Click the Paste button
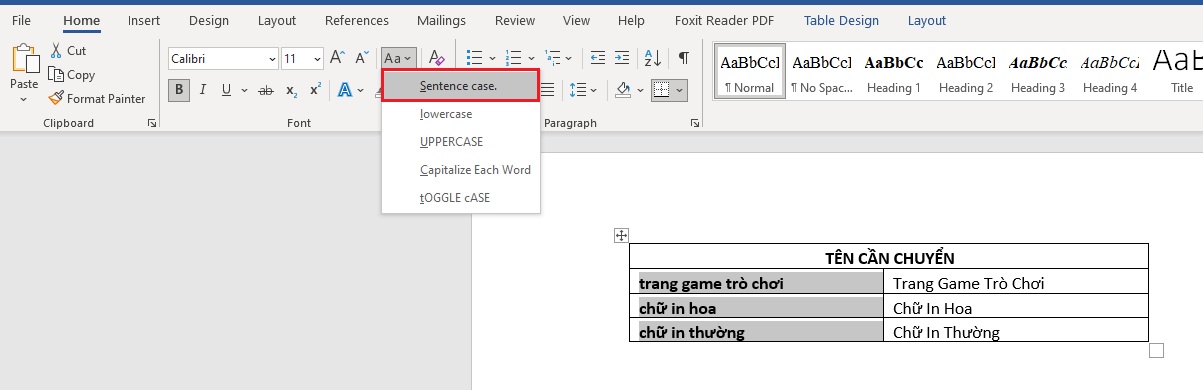 [x=24, y=75]
